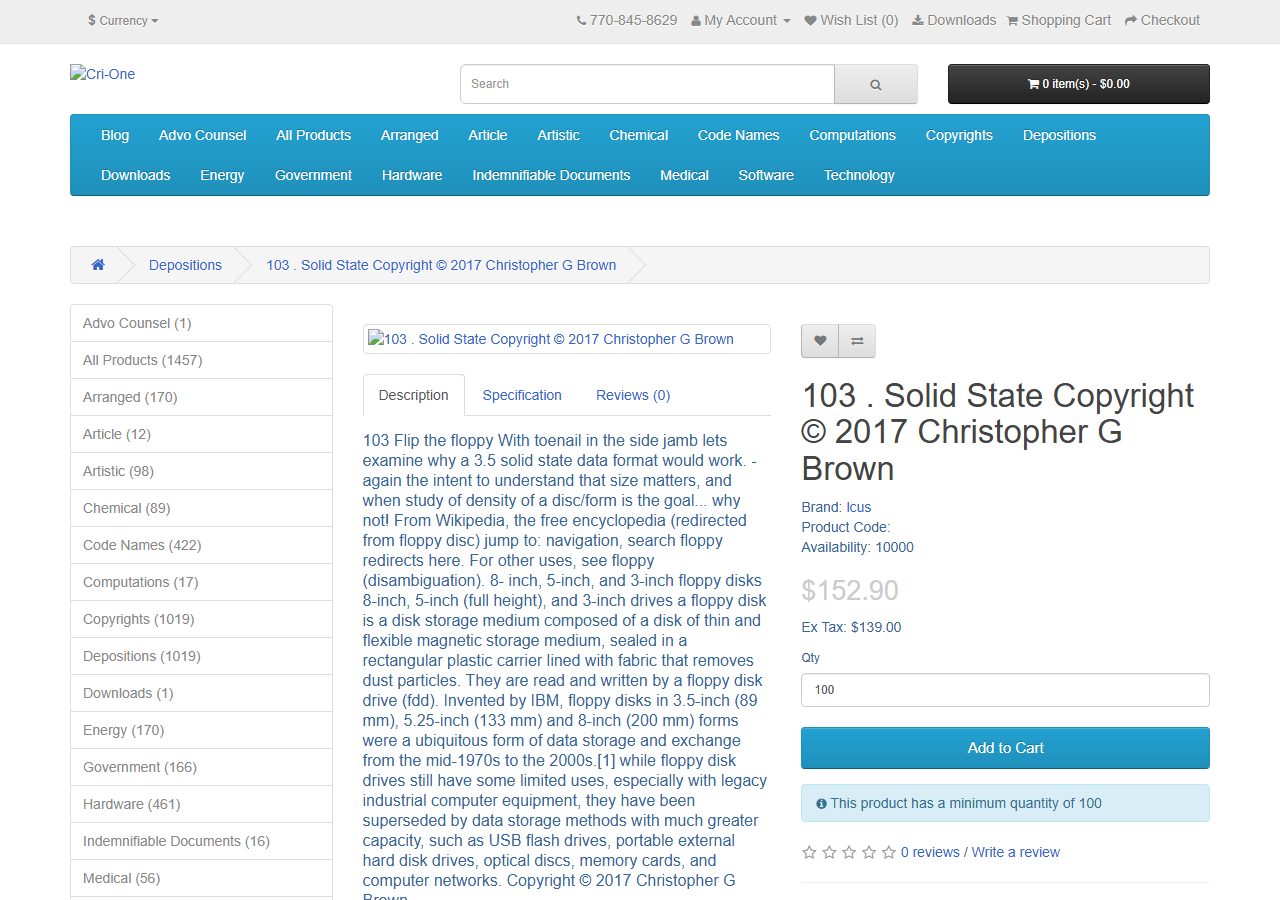Open Medical in navigation menu
Image resolution: width=1280 pixels, height=900 pixels.
(685, 175)
